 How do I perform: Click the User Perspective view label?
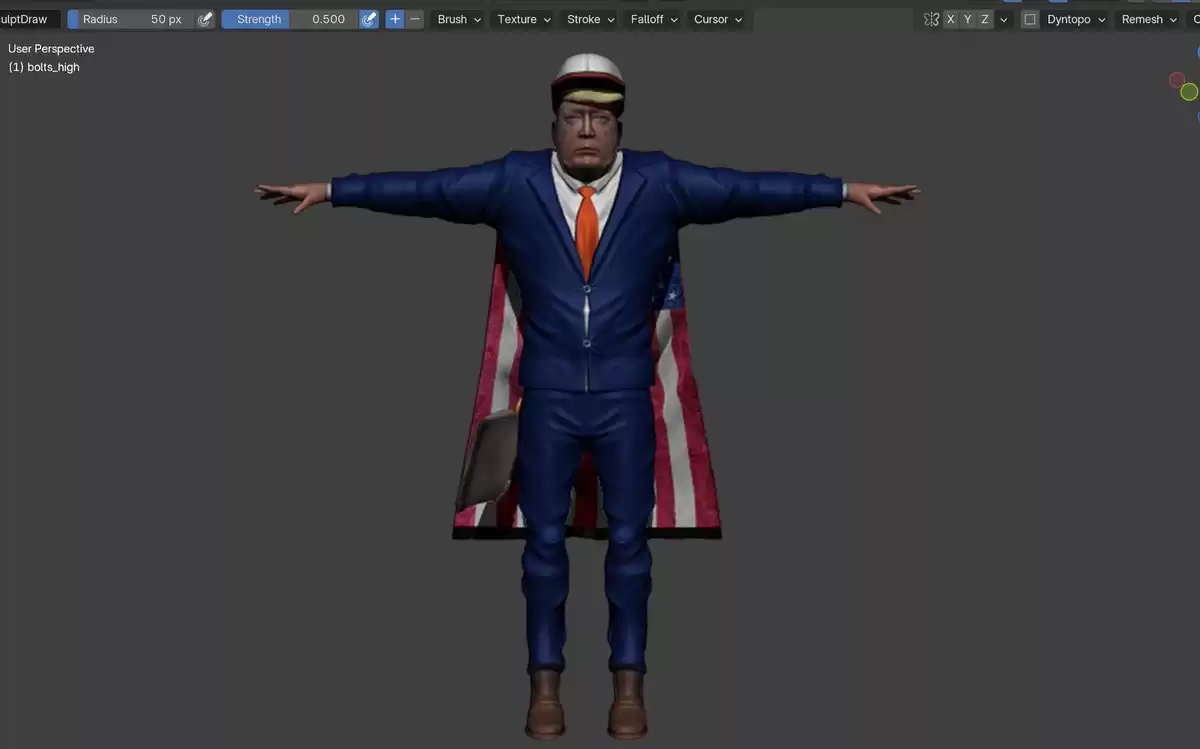tap(51, 48)
